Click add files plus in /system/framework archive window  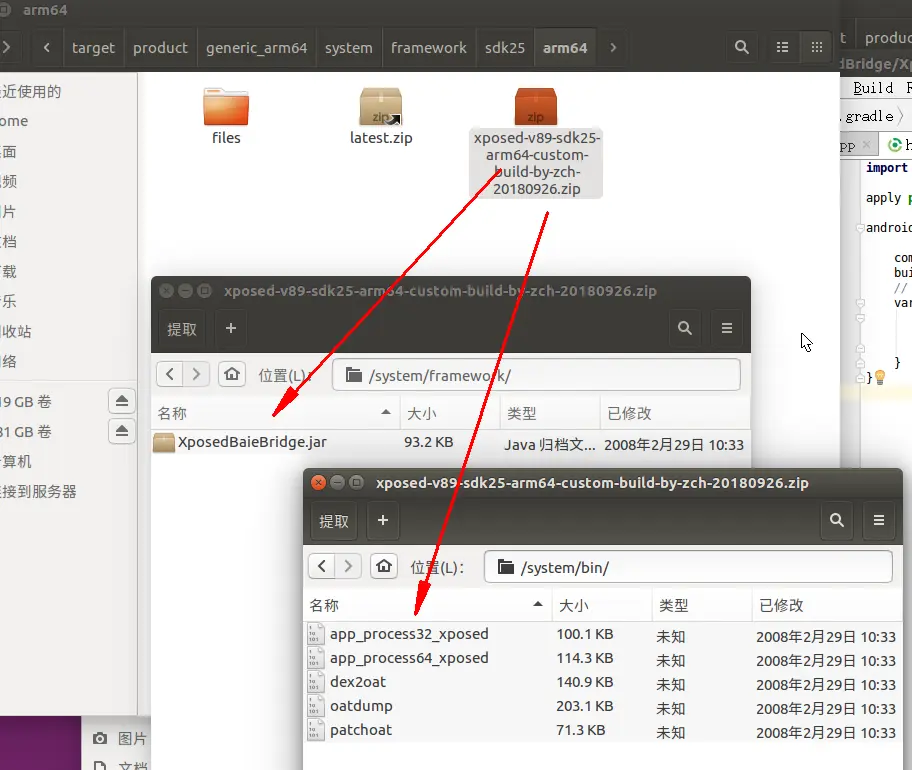pyautogui.click(x=231, y=329)
